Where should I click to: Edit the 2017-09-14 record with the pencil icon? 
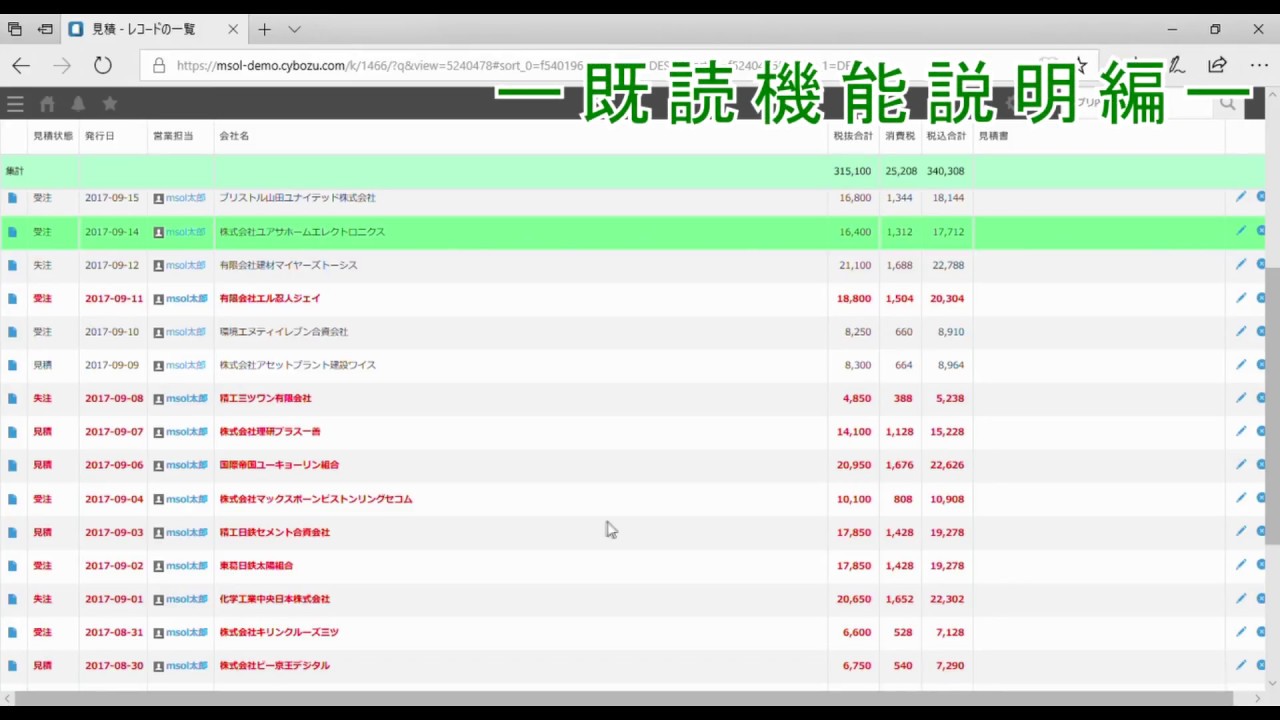click(x=1241, y=231)
